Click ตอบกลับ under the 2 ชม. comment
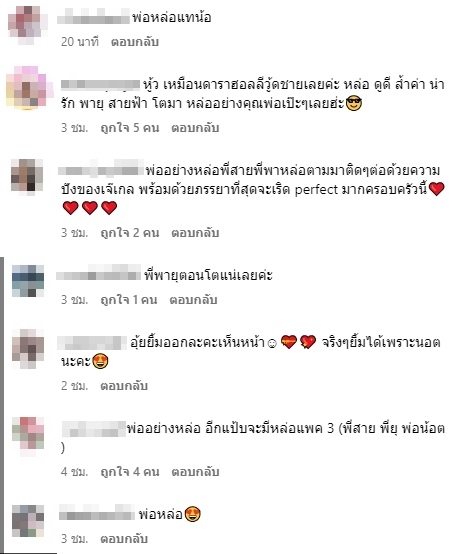 (124, 385)
